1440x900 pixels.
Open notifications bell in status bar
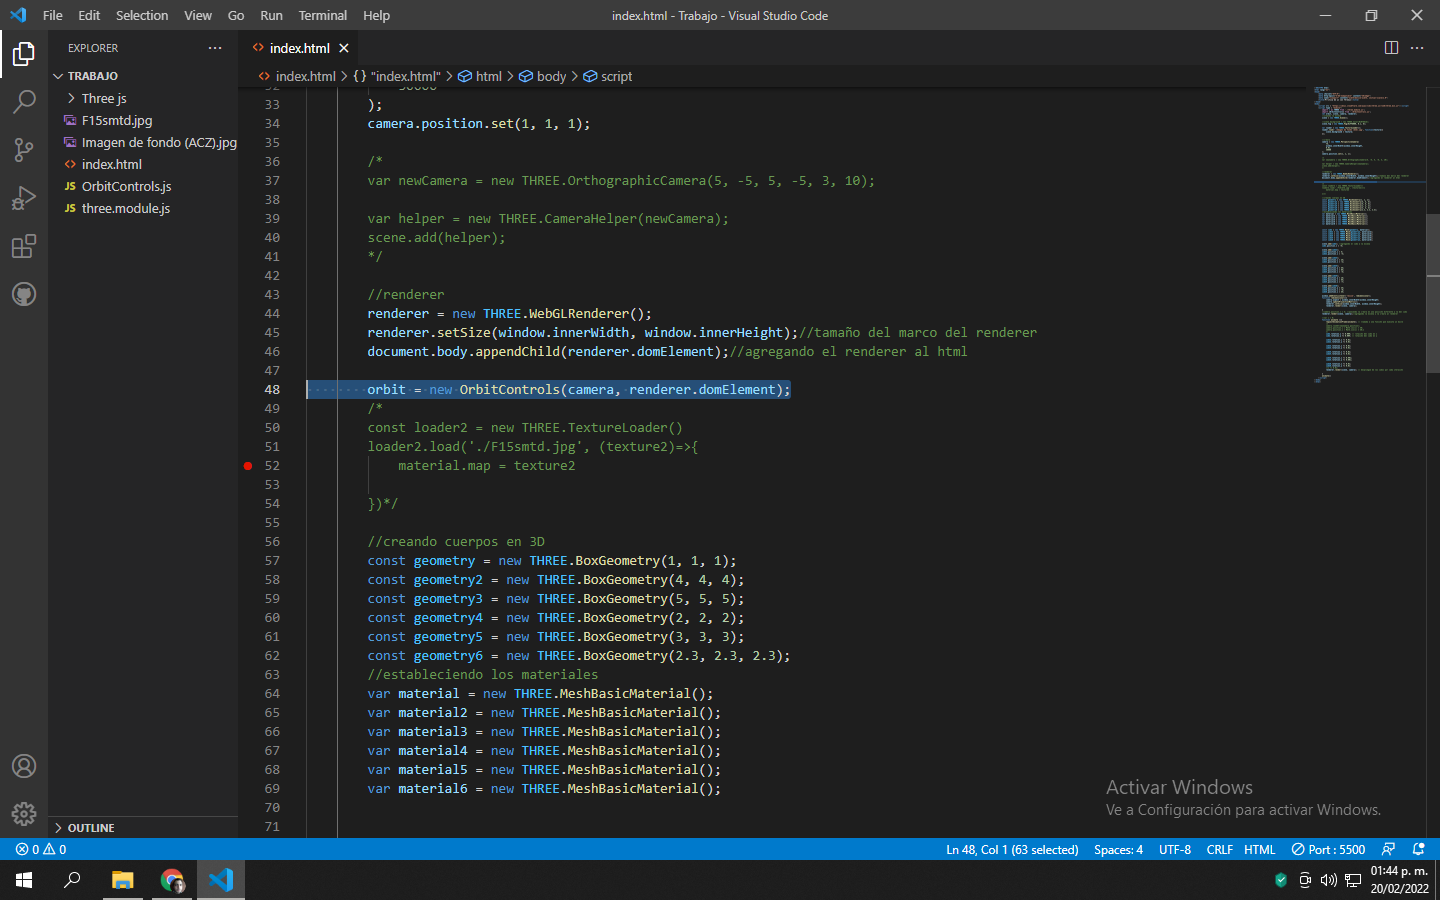point(1418,849)
